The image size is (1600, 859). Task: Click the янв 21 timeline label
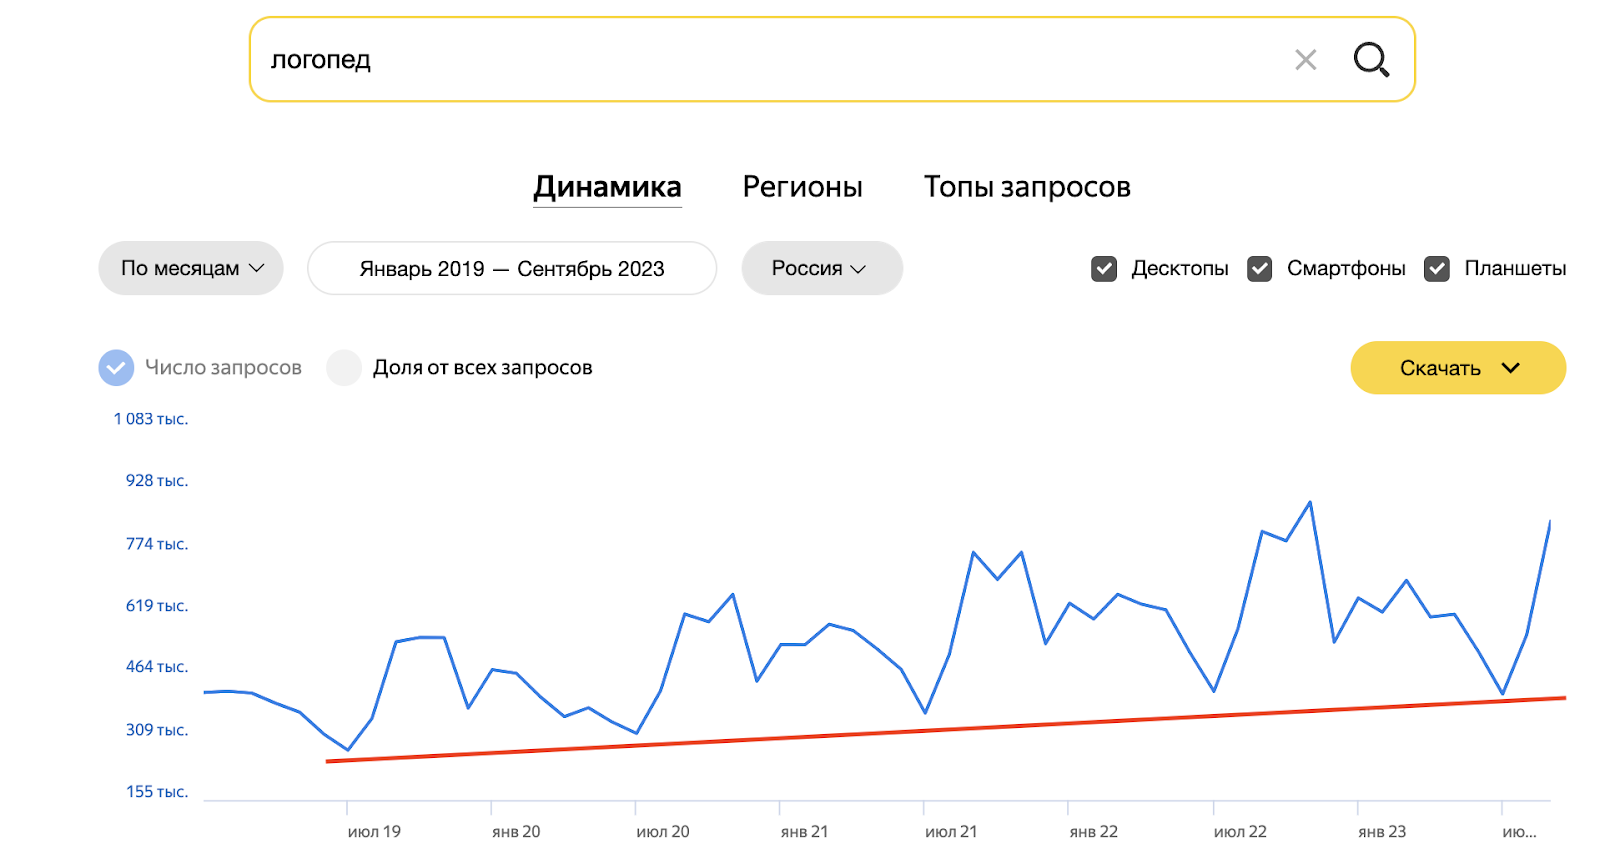click(x=805, y=832)
